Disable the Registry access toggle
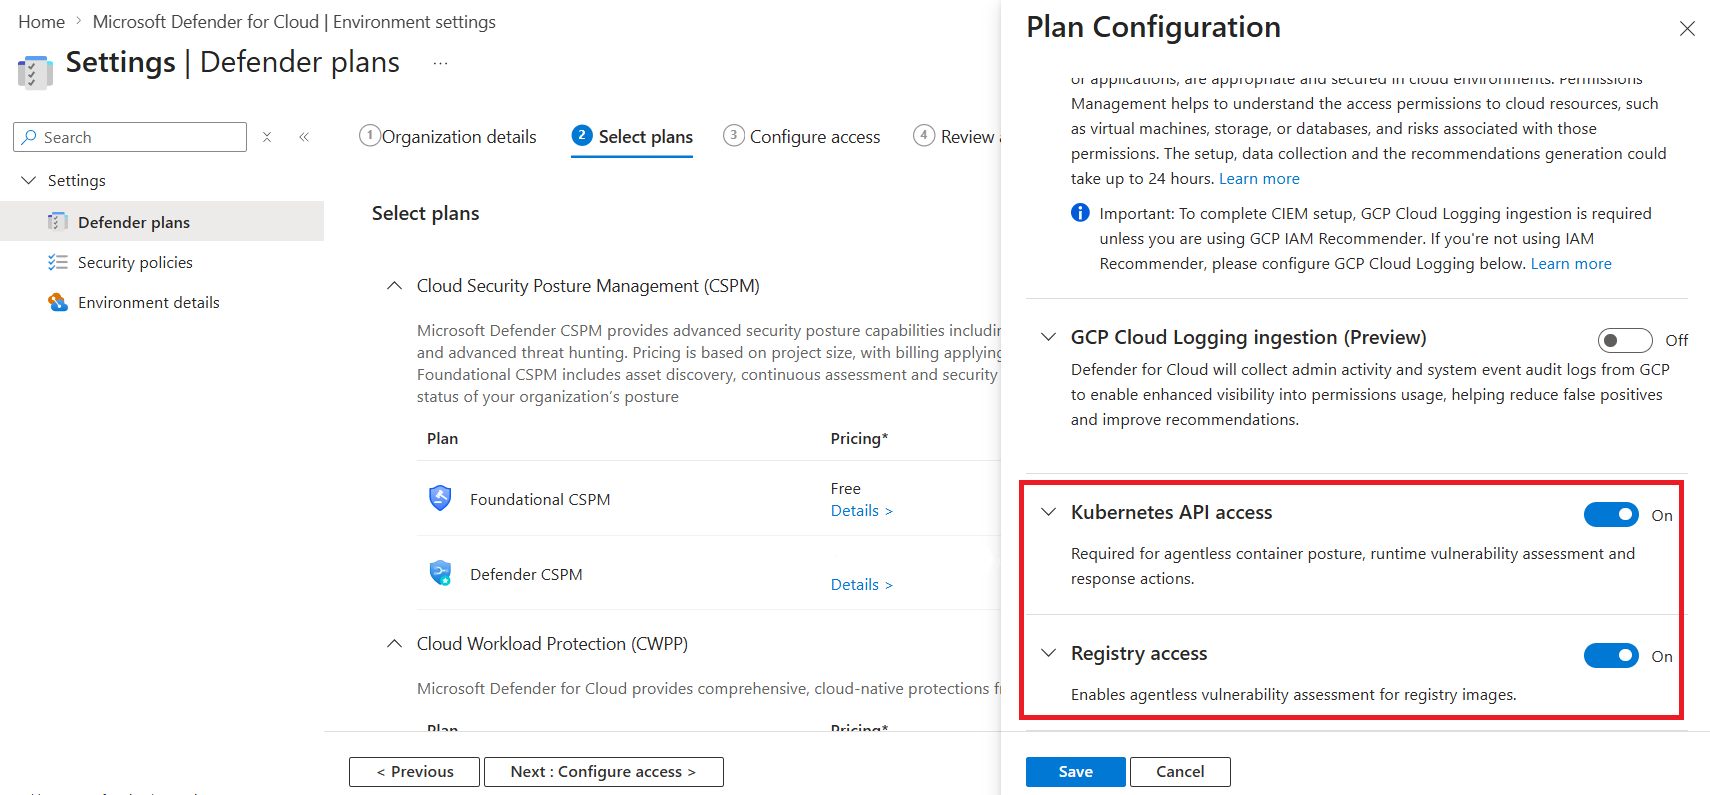 (1611, 656)
